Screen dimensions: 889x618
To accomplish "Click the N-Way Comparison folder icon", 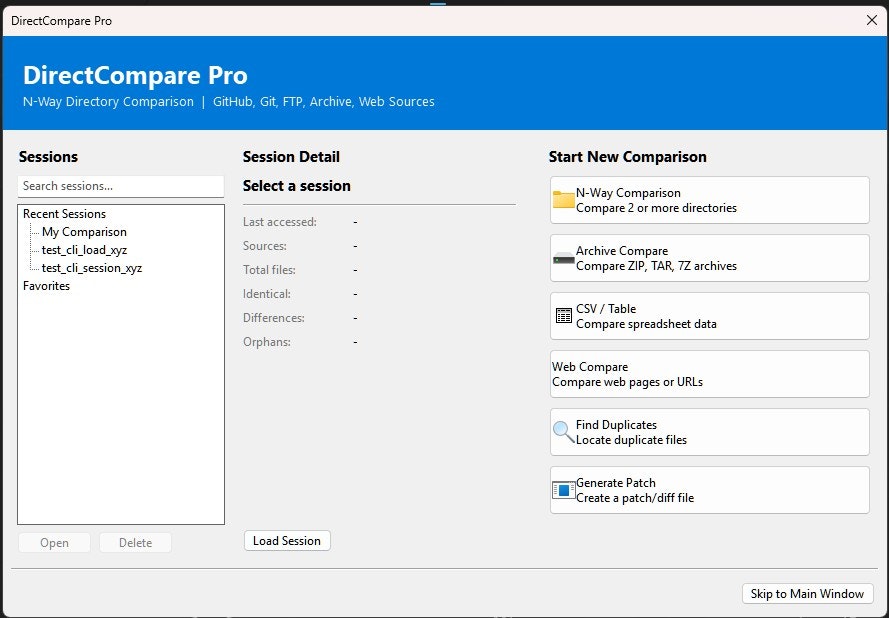I will click(x=564, y=200).
